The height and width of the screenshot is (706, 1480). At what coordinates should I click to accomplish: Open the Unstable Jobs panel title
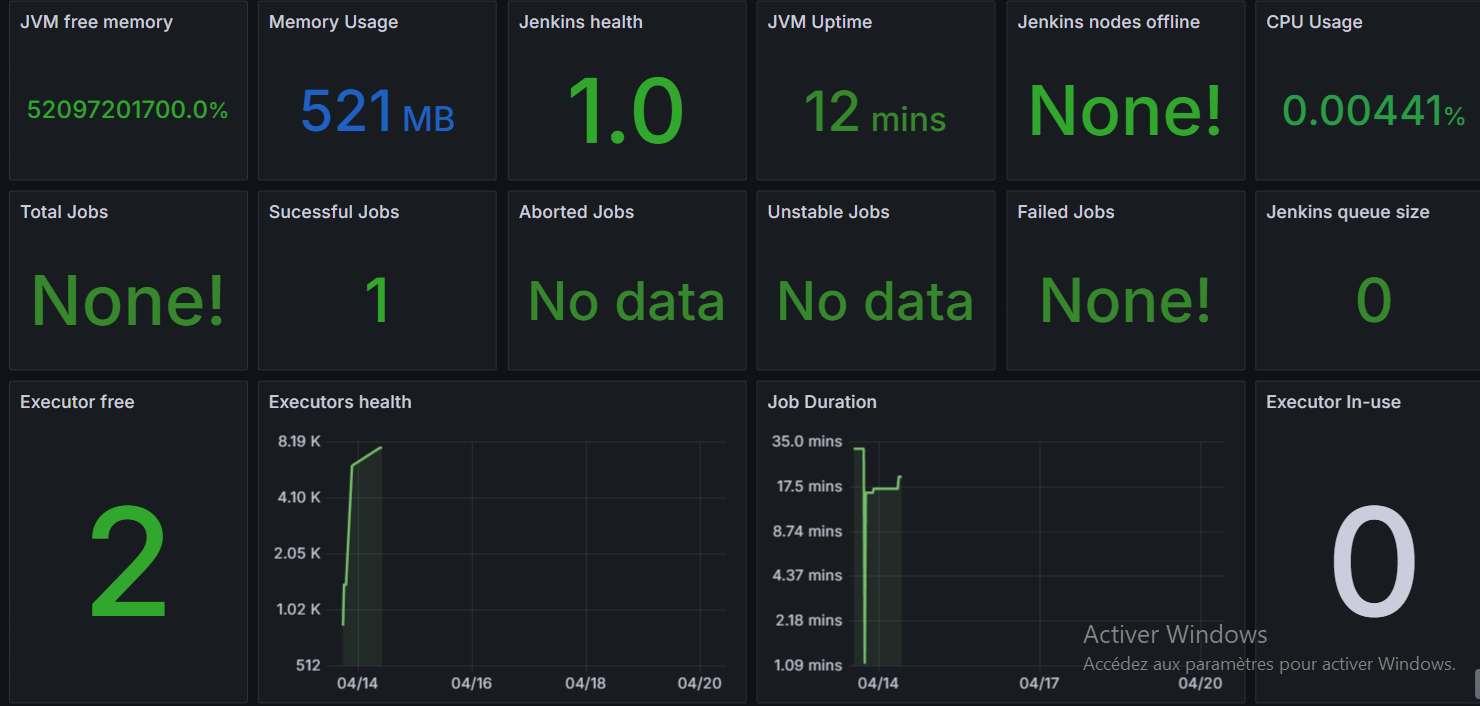click(x=828, y=212)
